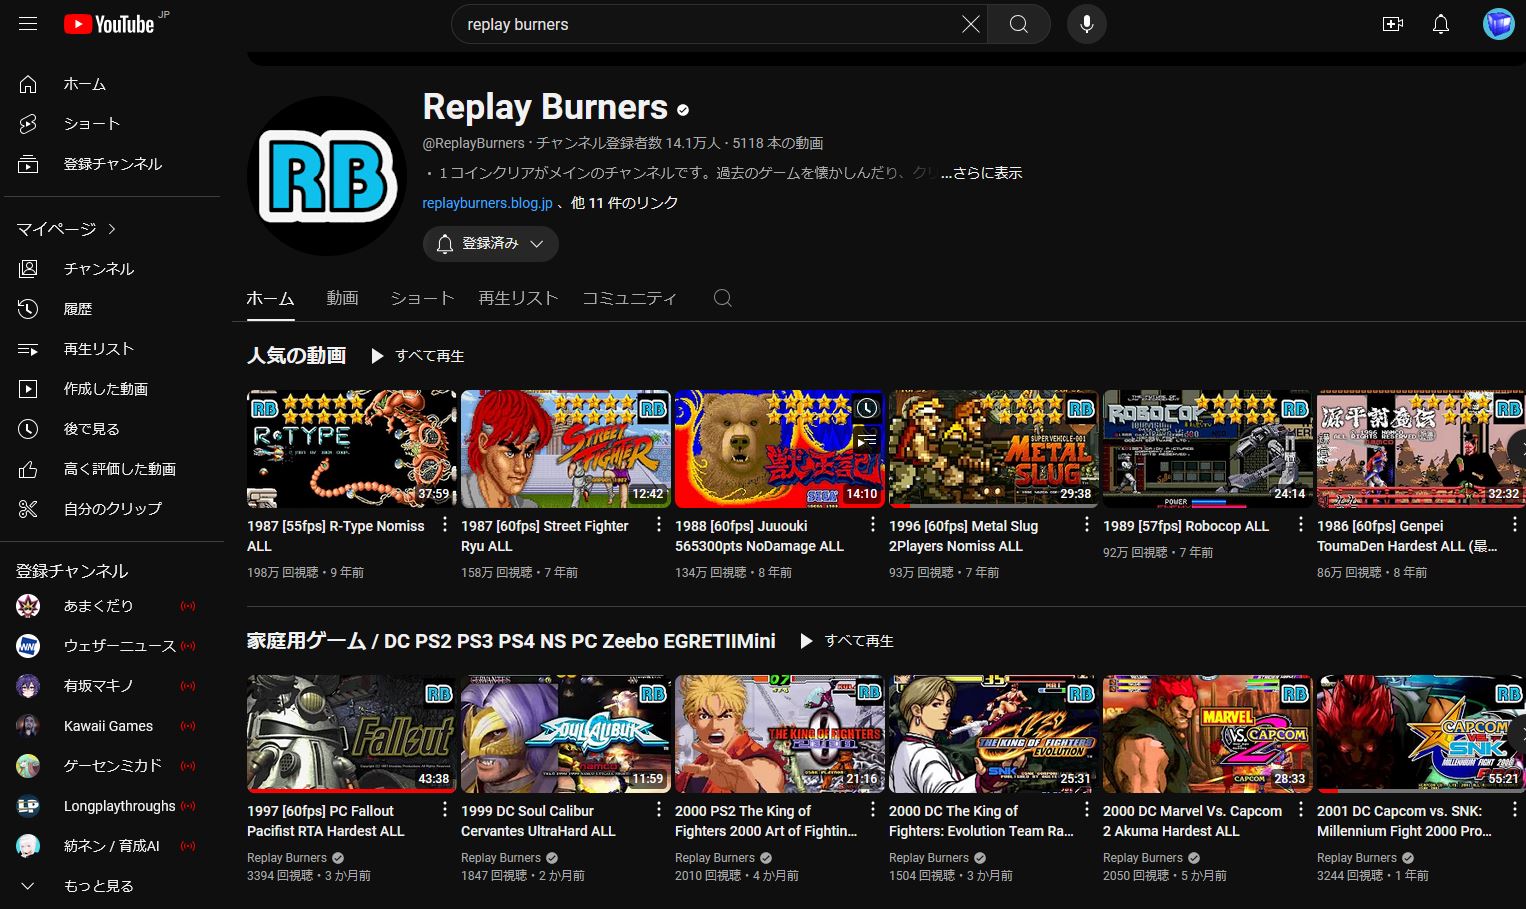
Task: Open the ウェザーニュース subscribed channel
Action: pyautogui.click(x=112, y=646)
